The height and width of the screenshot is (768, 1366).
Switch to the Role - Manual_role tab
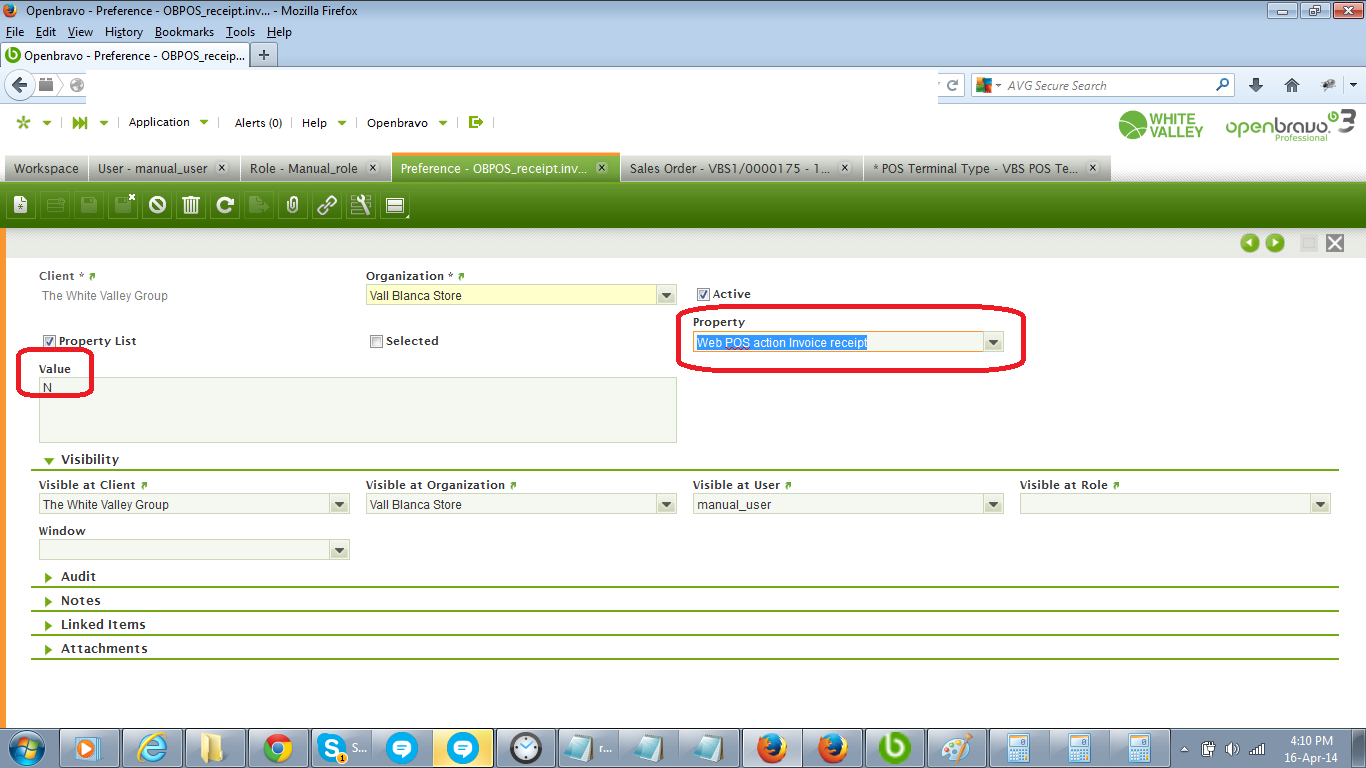[303, 168]
